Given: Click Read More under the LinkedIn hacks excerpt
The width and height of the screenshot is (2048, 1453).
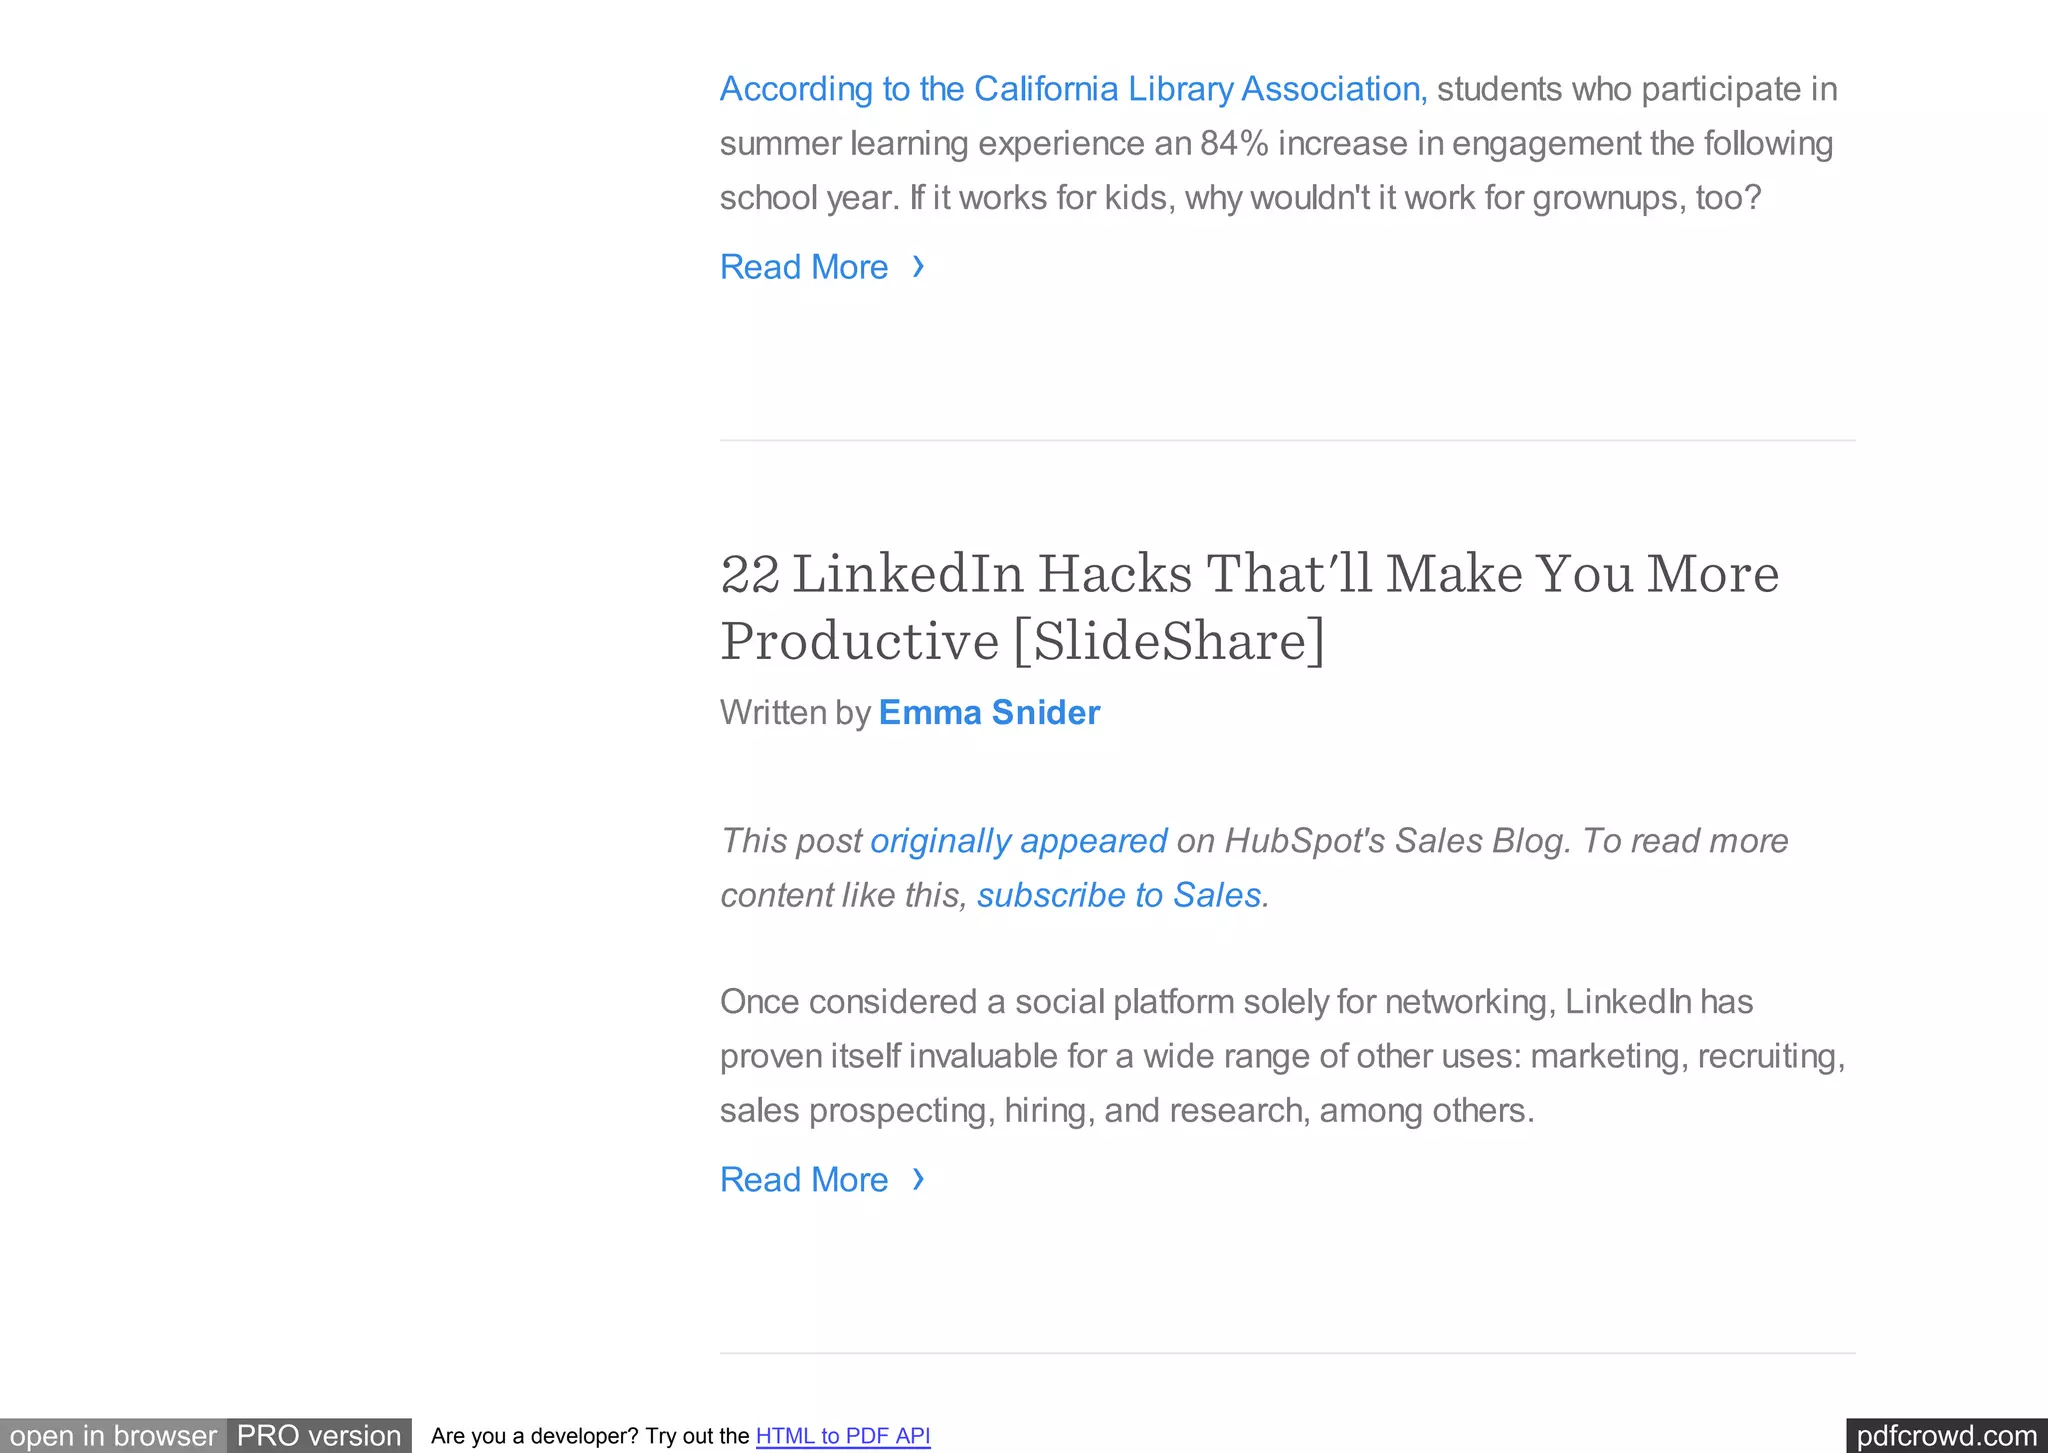Looking at the screenshot, I should tap(804, 1180).
